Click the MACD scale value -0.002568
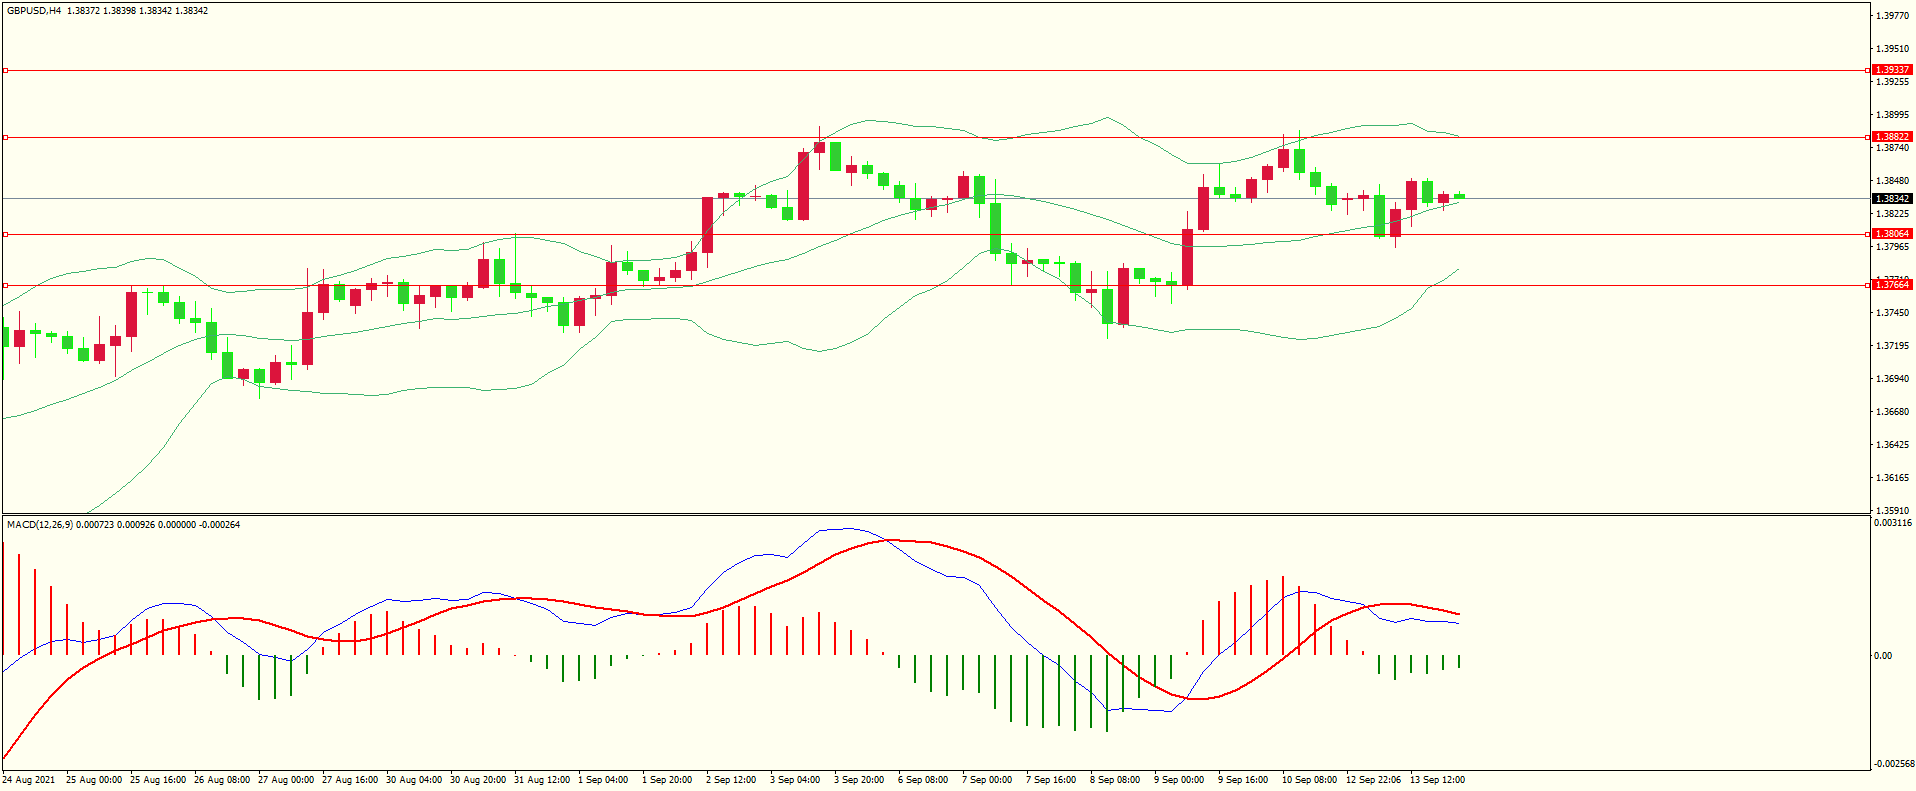 click(1893, 764)
